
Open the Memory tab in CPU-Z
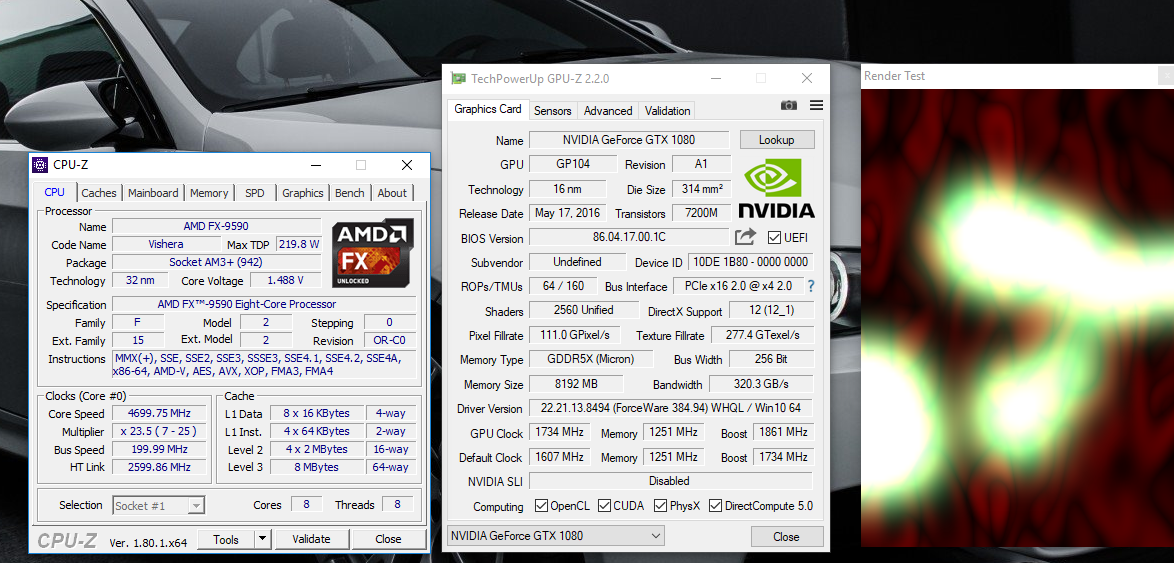pyautogui.click(x=209, y=193)
